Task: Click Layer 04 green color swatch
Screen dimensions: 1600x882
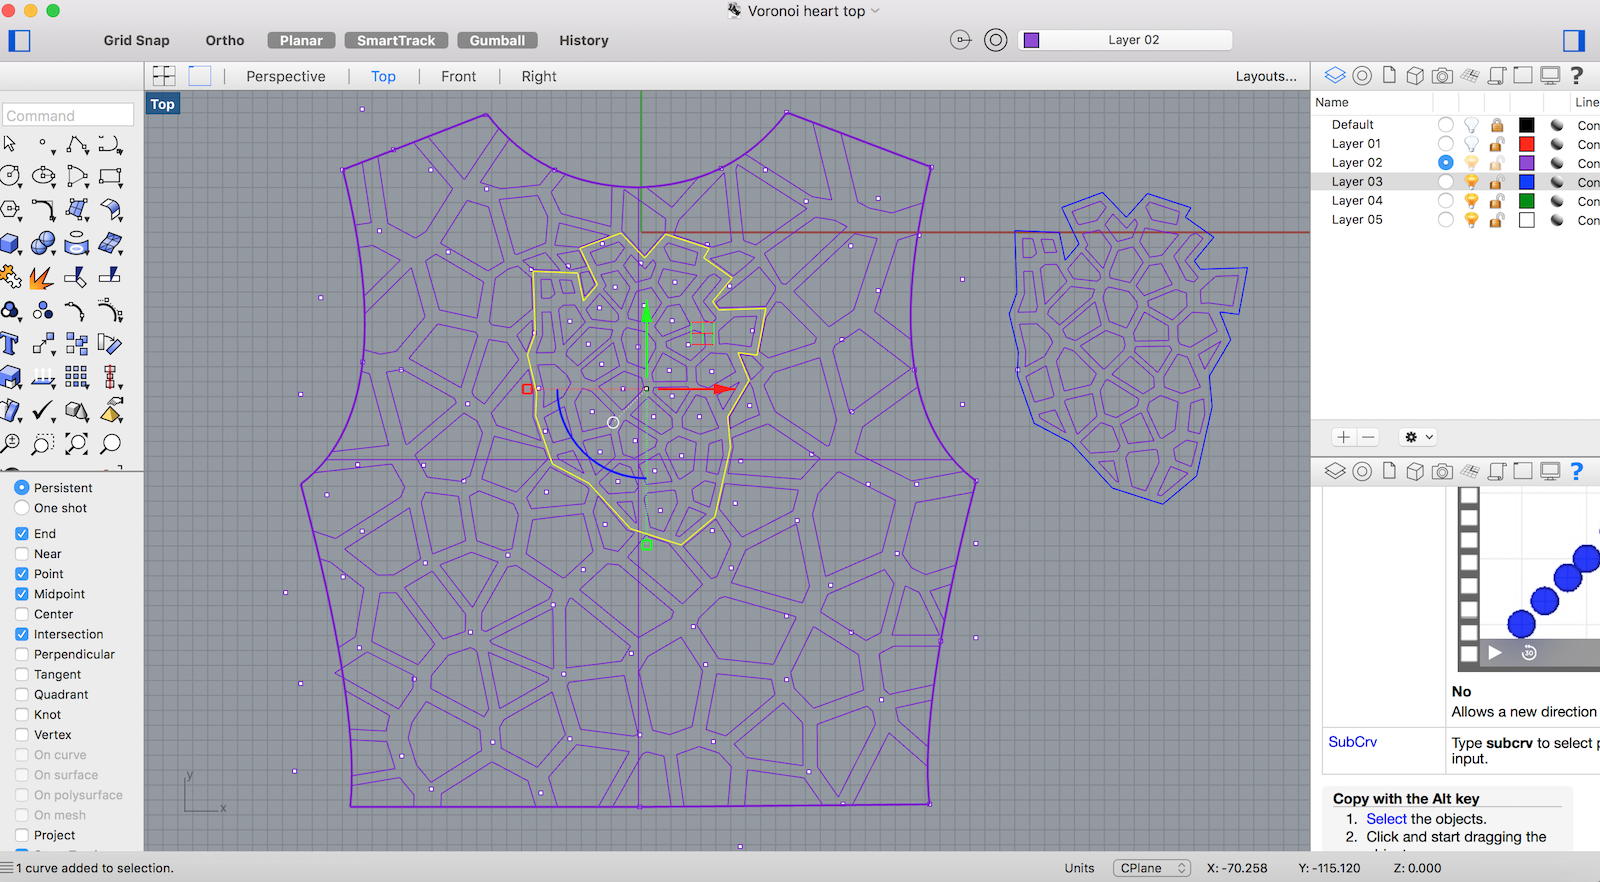Action: pos(1527,201)
